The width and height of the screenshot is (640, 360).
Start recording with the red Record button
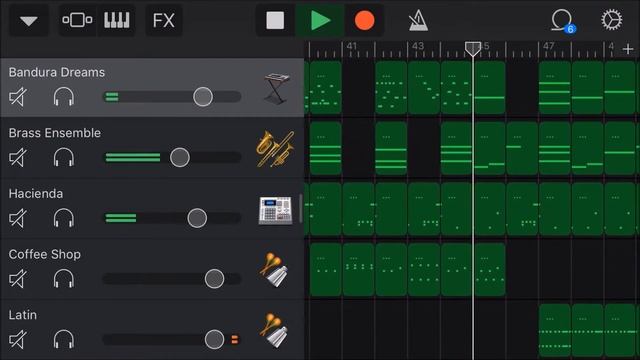click(364, 20)
